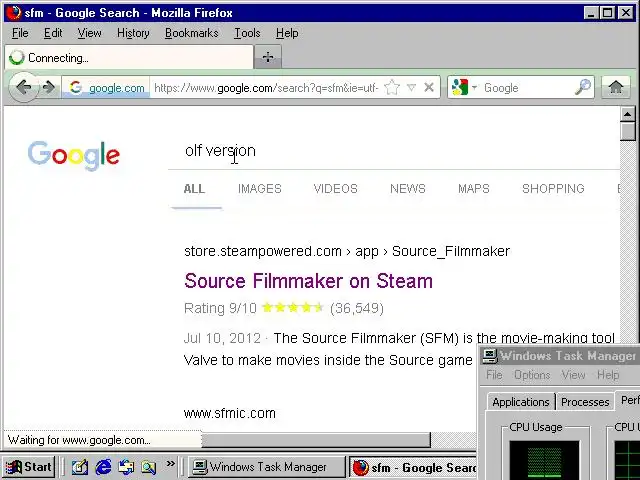Switch to the VIDEOS search tab

coord(336,189)
